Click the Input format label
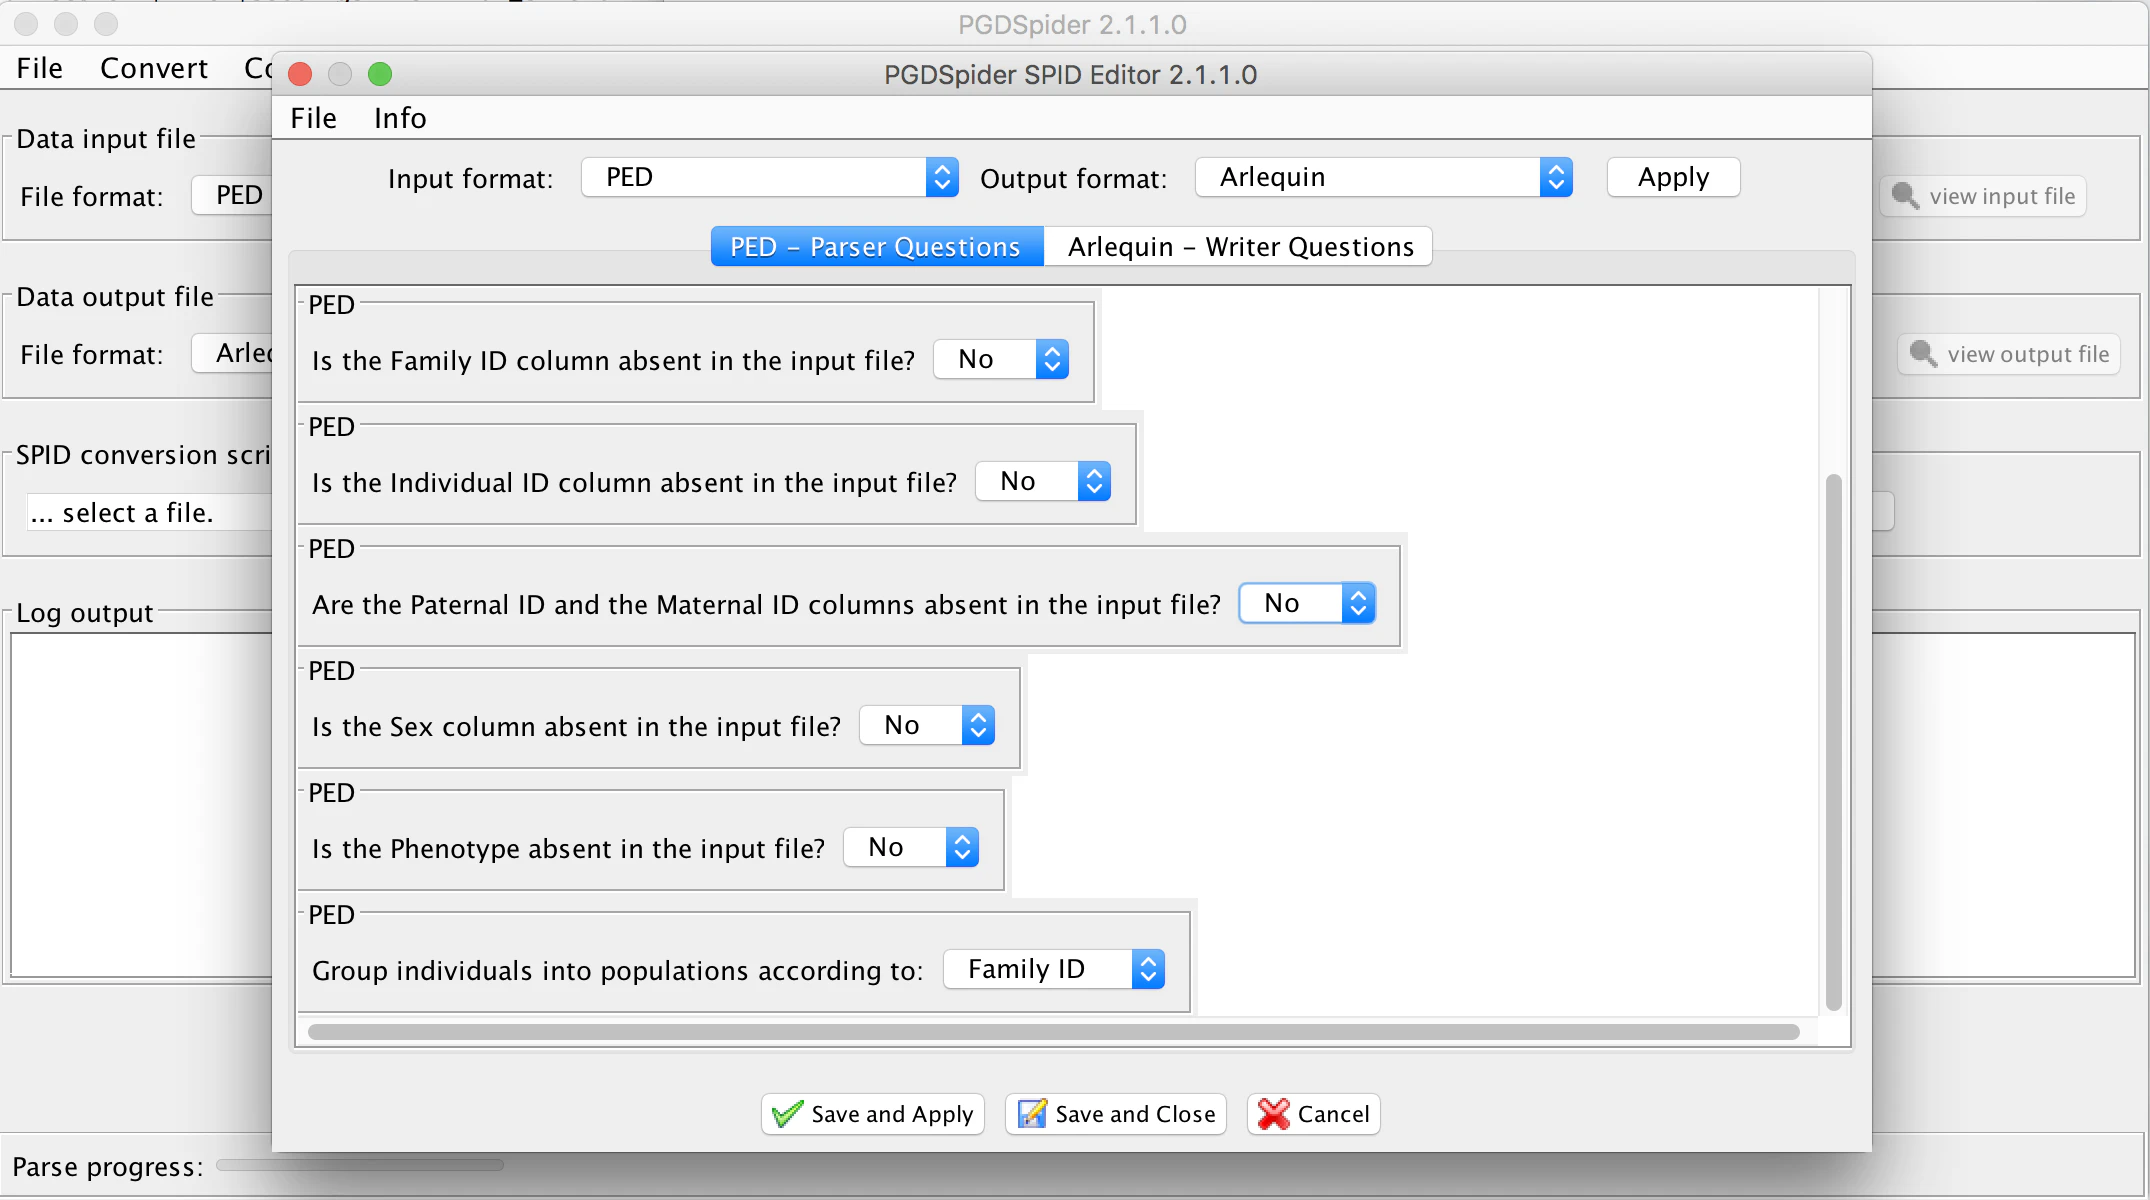The image size is (2150, 1200). [x=470, y=178]
